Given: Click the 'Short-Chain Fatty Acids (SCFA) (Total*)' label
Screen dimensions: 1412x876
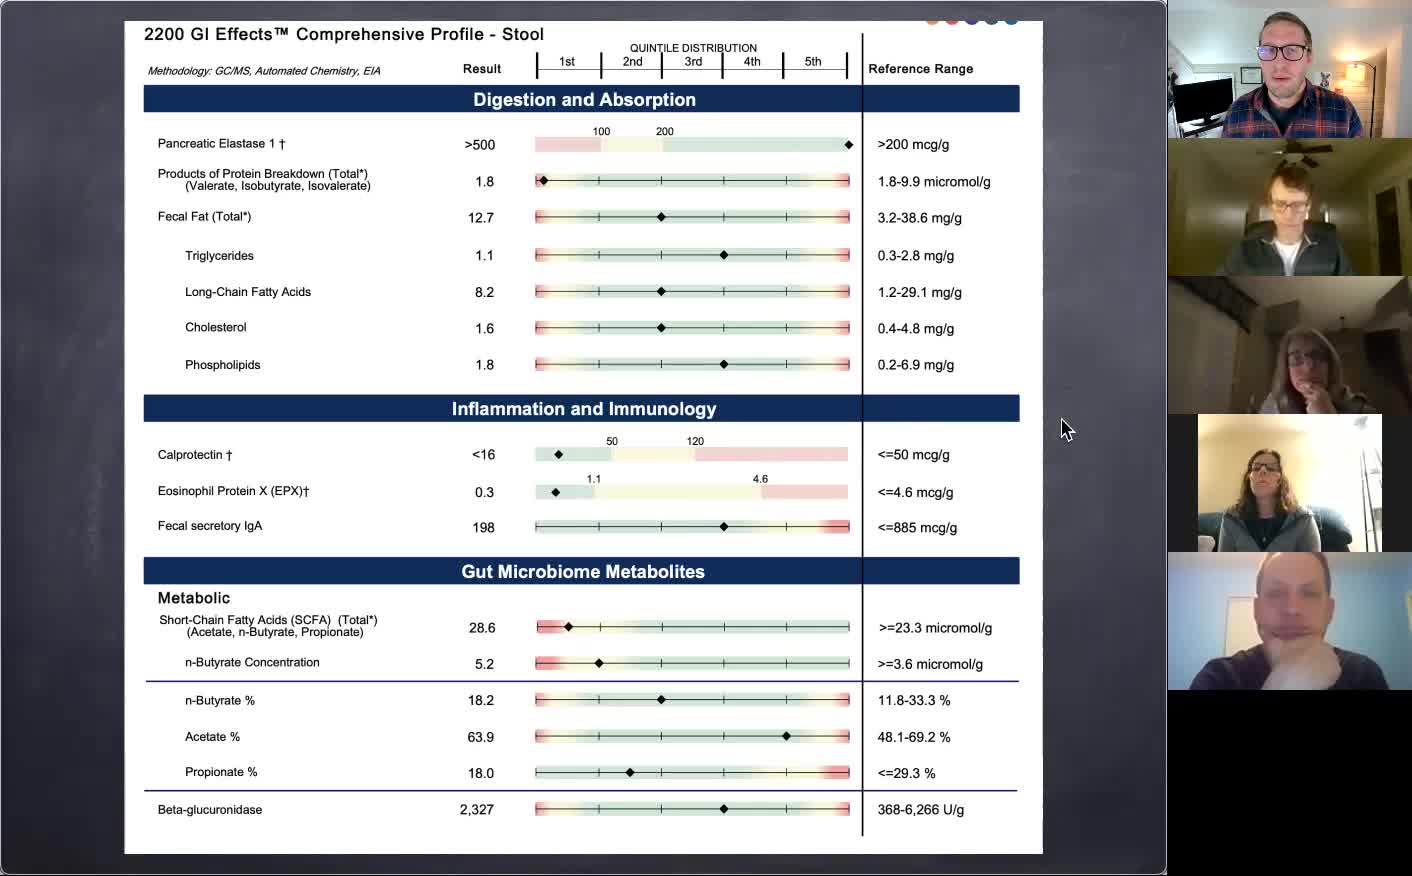Looking at the screenshot, I should pyautogui.click(x=268, y=620).
